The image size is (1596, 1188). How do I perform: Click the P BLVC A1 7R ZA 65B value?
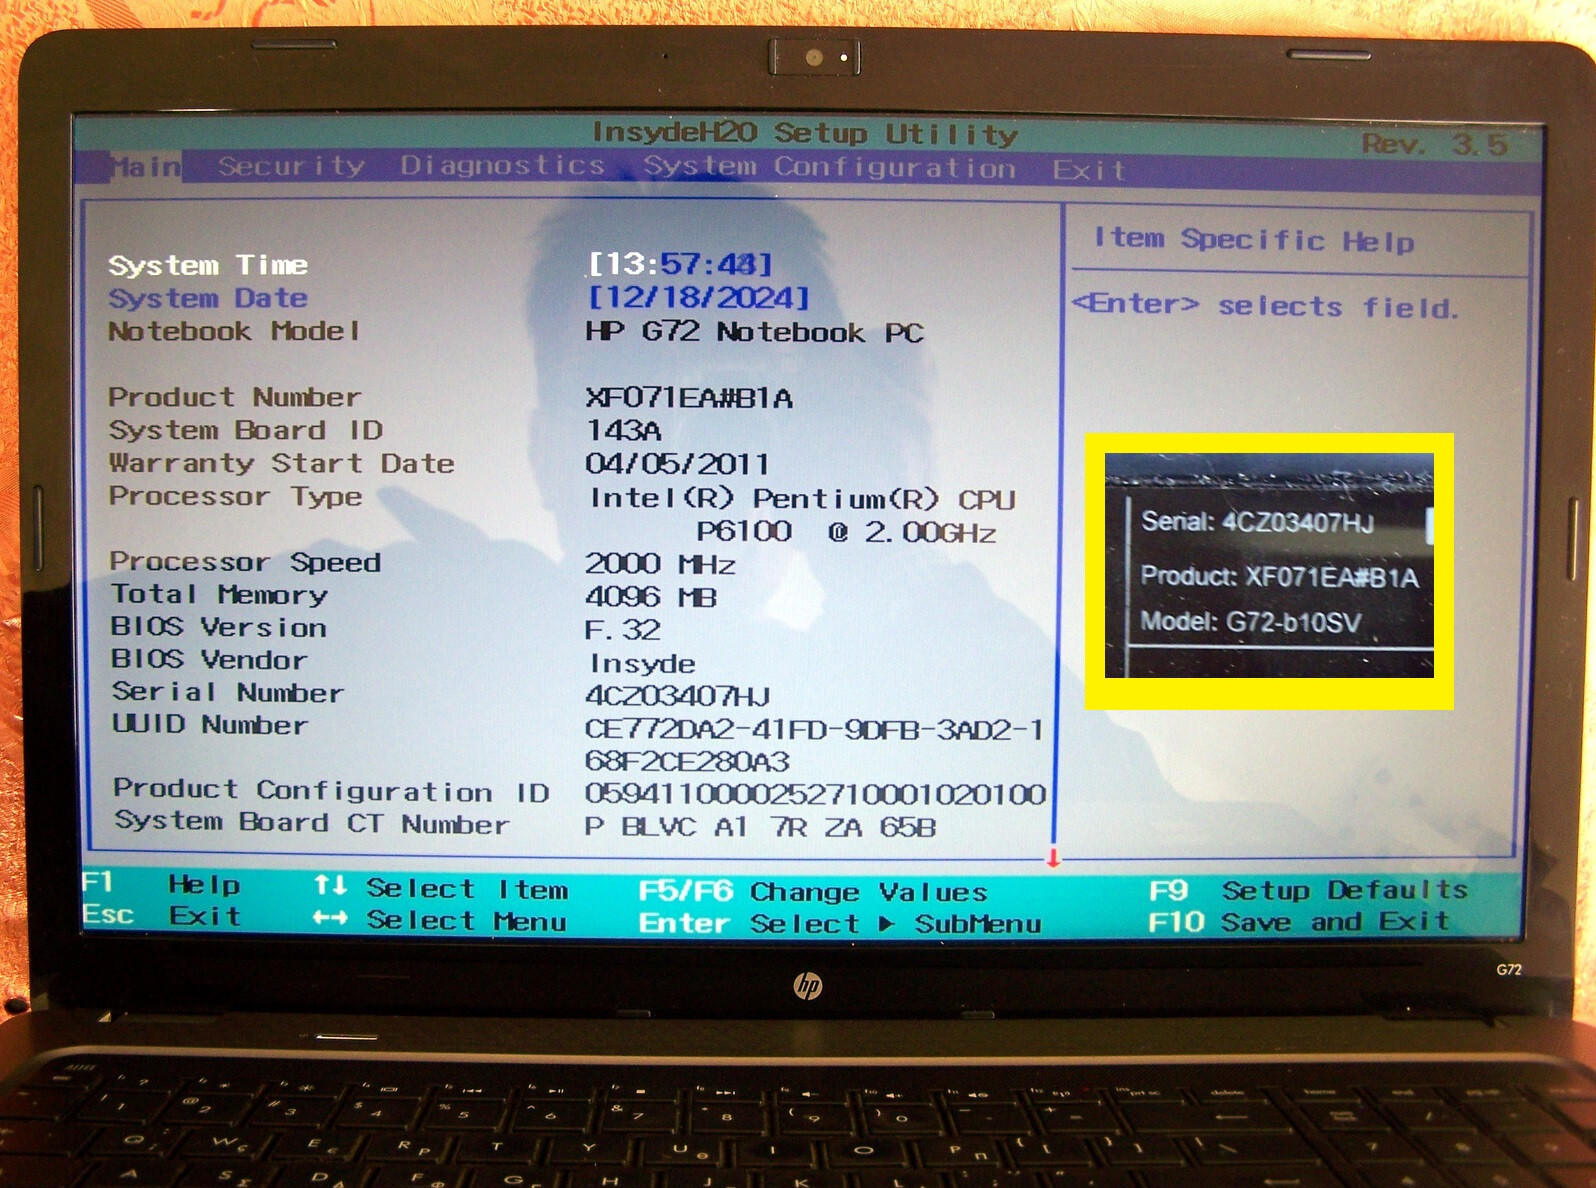click(761, 827)
